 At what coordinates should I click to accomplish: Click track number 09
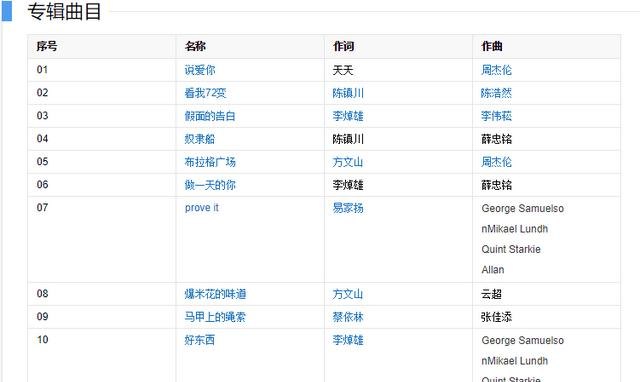[x=42, y=316]
